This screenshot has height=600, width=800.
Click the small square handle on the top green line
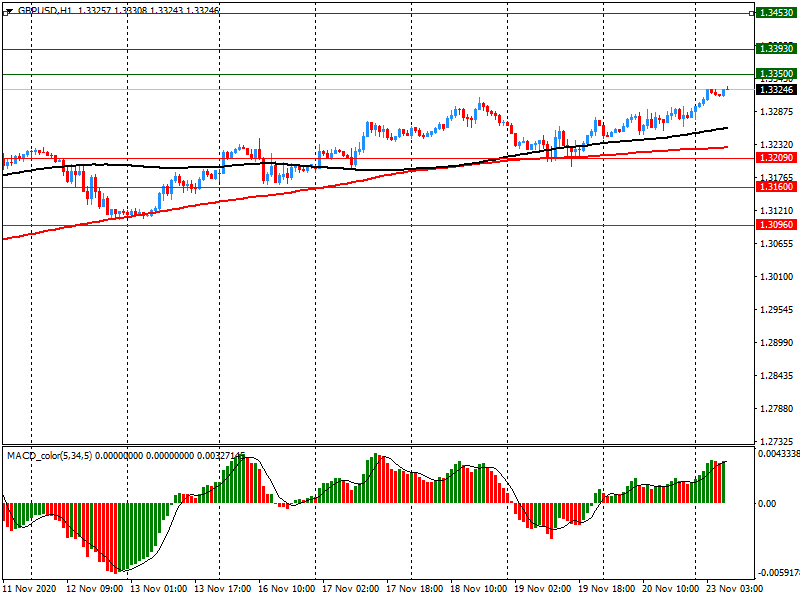click(x=751, y=13)
